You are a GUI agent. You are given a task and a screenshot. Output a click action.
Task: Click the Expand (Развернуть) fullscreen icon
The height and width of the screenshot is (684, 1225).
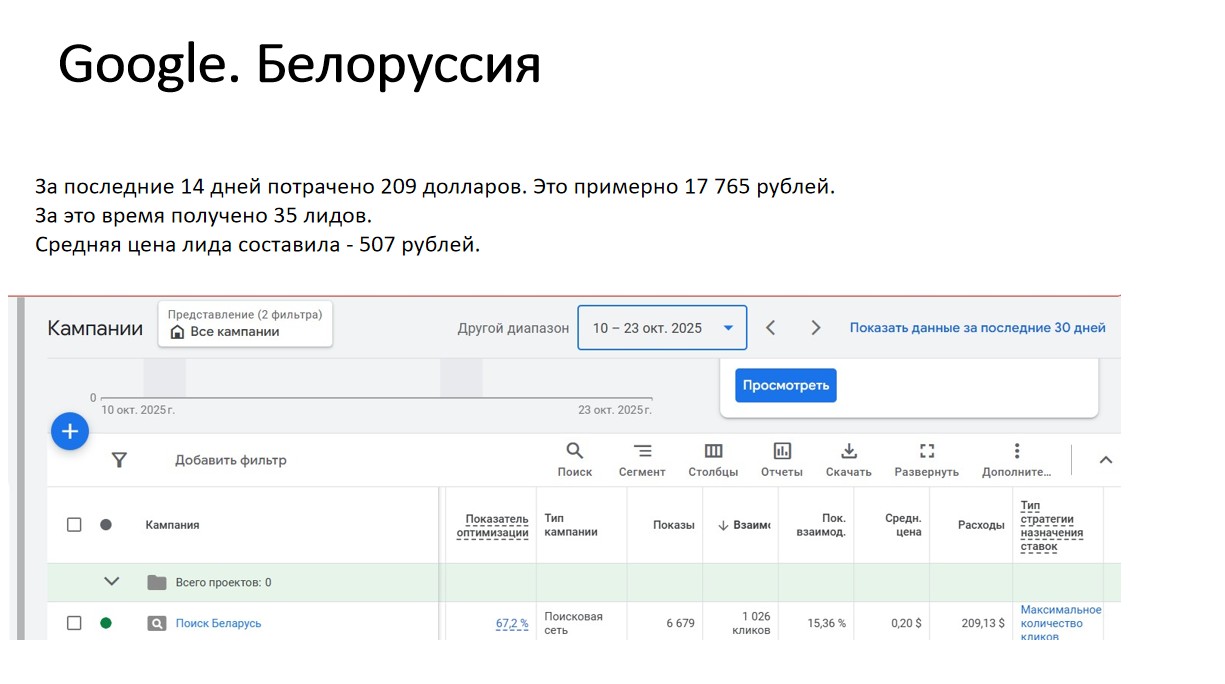[926, 452]
